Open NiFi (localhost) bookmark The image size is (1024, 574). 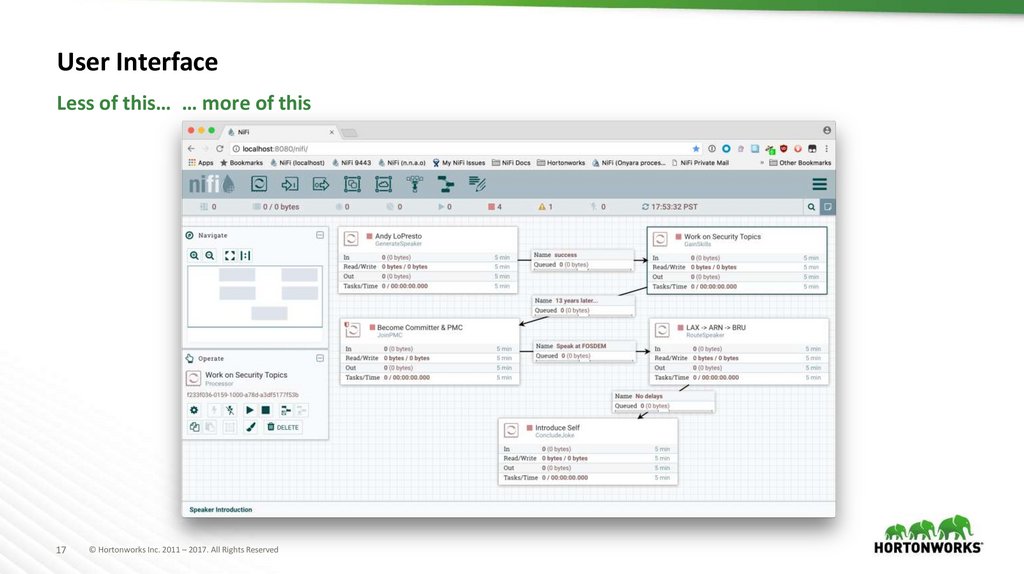click(x=297, y=163)
